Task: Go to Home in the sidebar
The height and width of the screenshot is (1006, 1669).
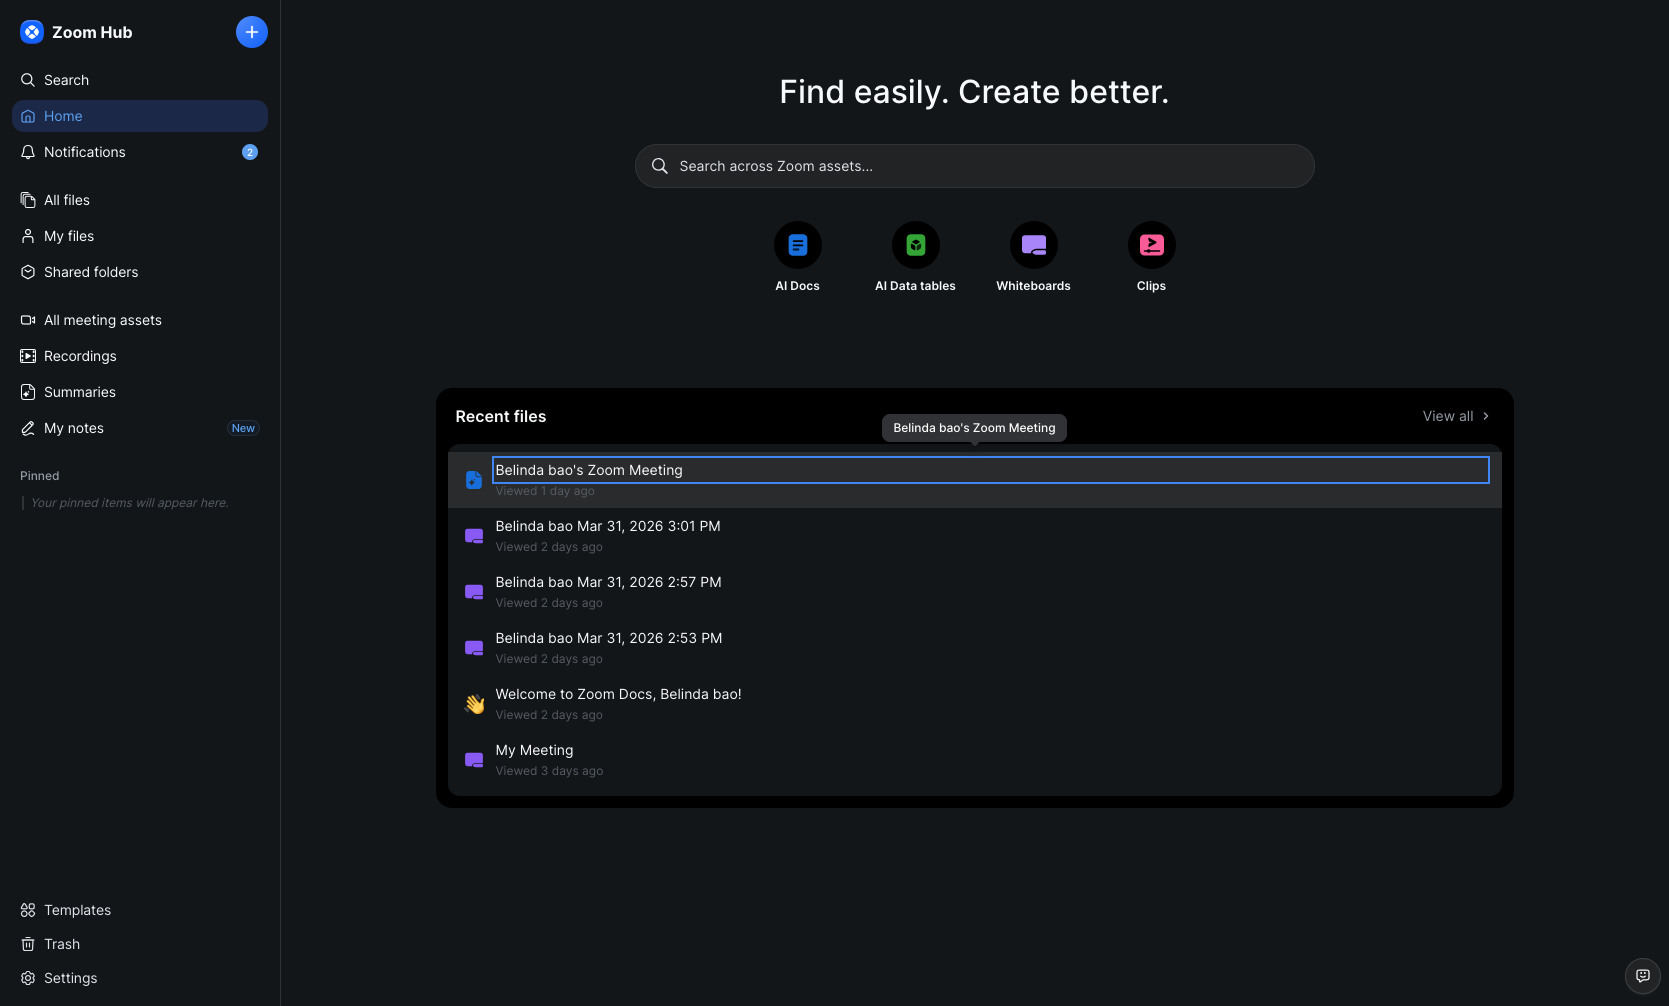Action: 140,116
